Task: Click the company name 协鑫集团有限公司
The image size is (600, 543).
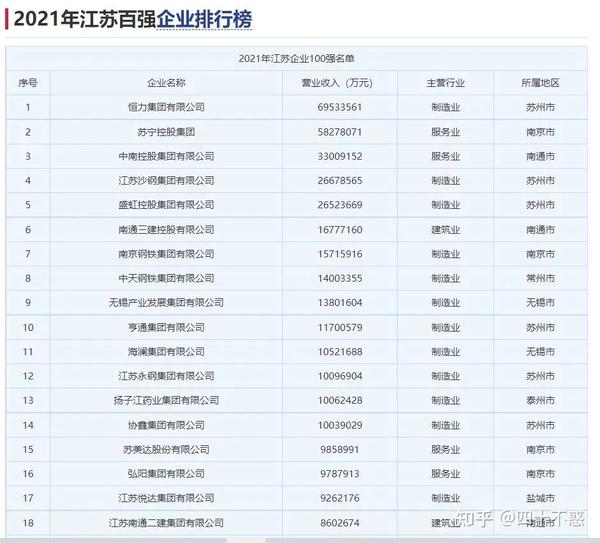Action: (166, 425)
